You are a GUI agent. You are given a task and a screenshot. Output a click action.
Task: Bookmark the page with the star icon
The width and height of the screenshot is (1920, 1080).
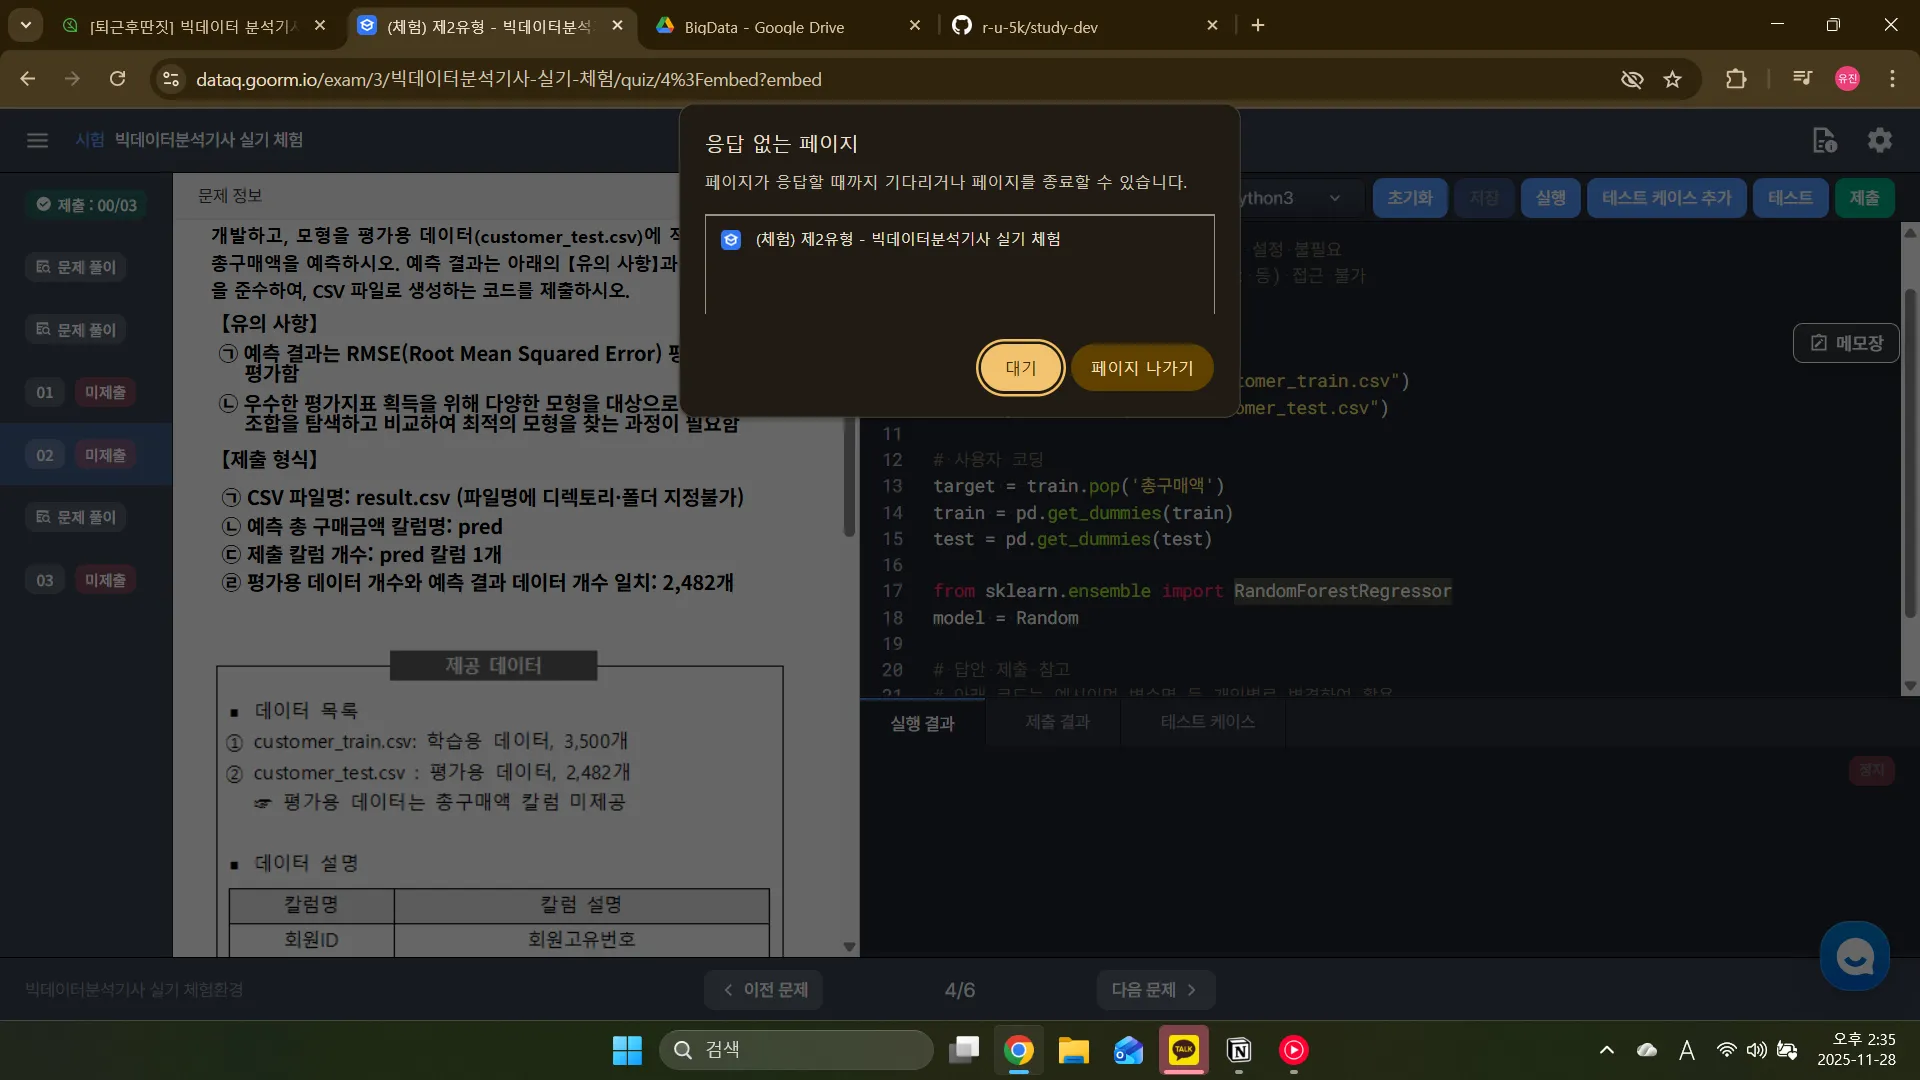(x=1673, y=79)
